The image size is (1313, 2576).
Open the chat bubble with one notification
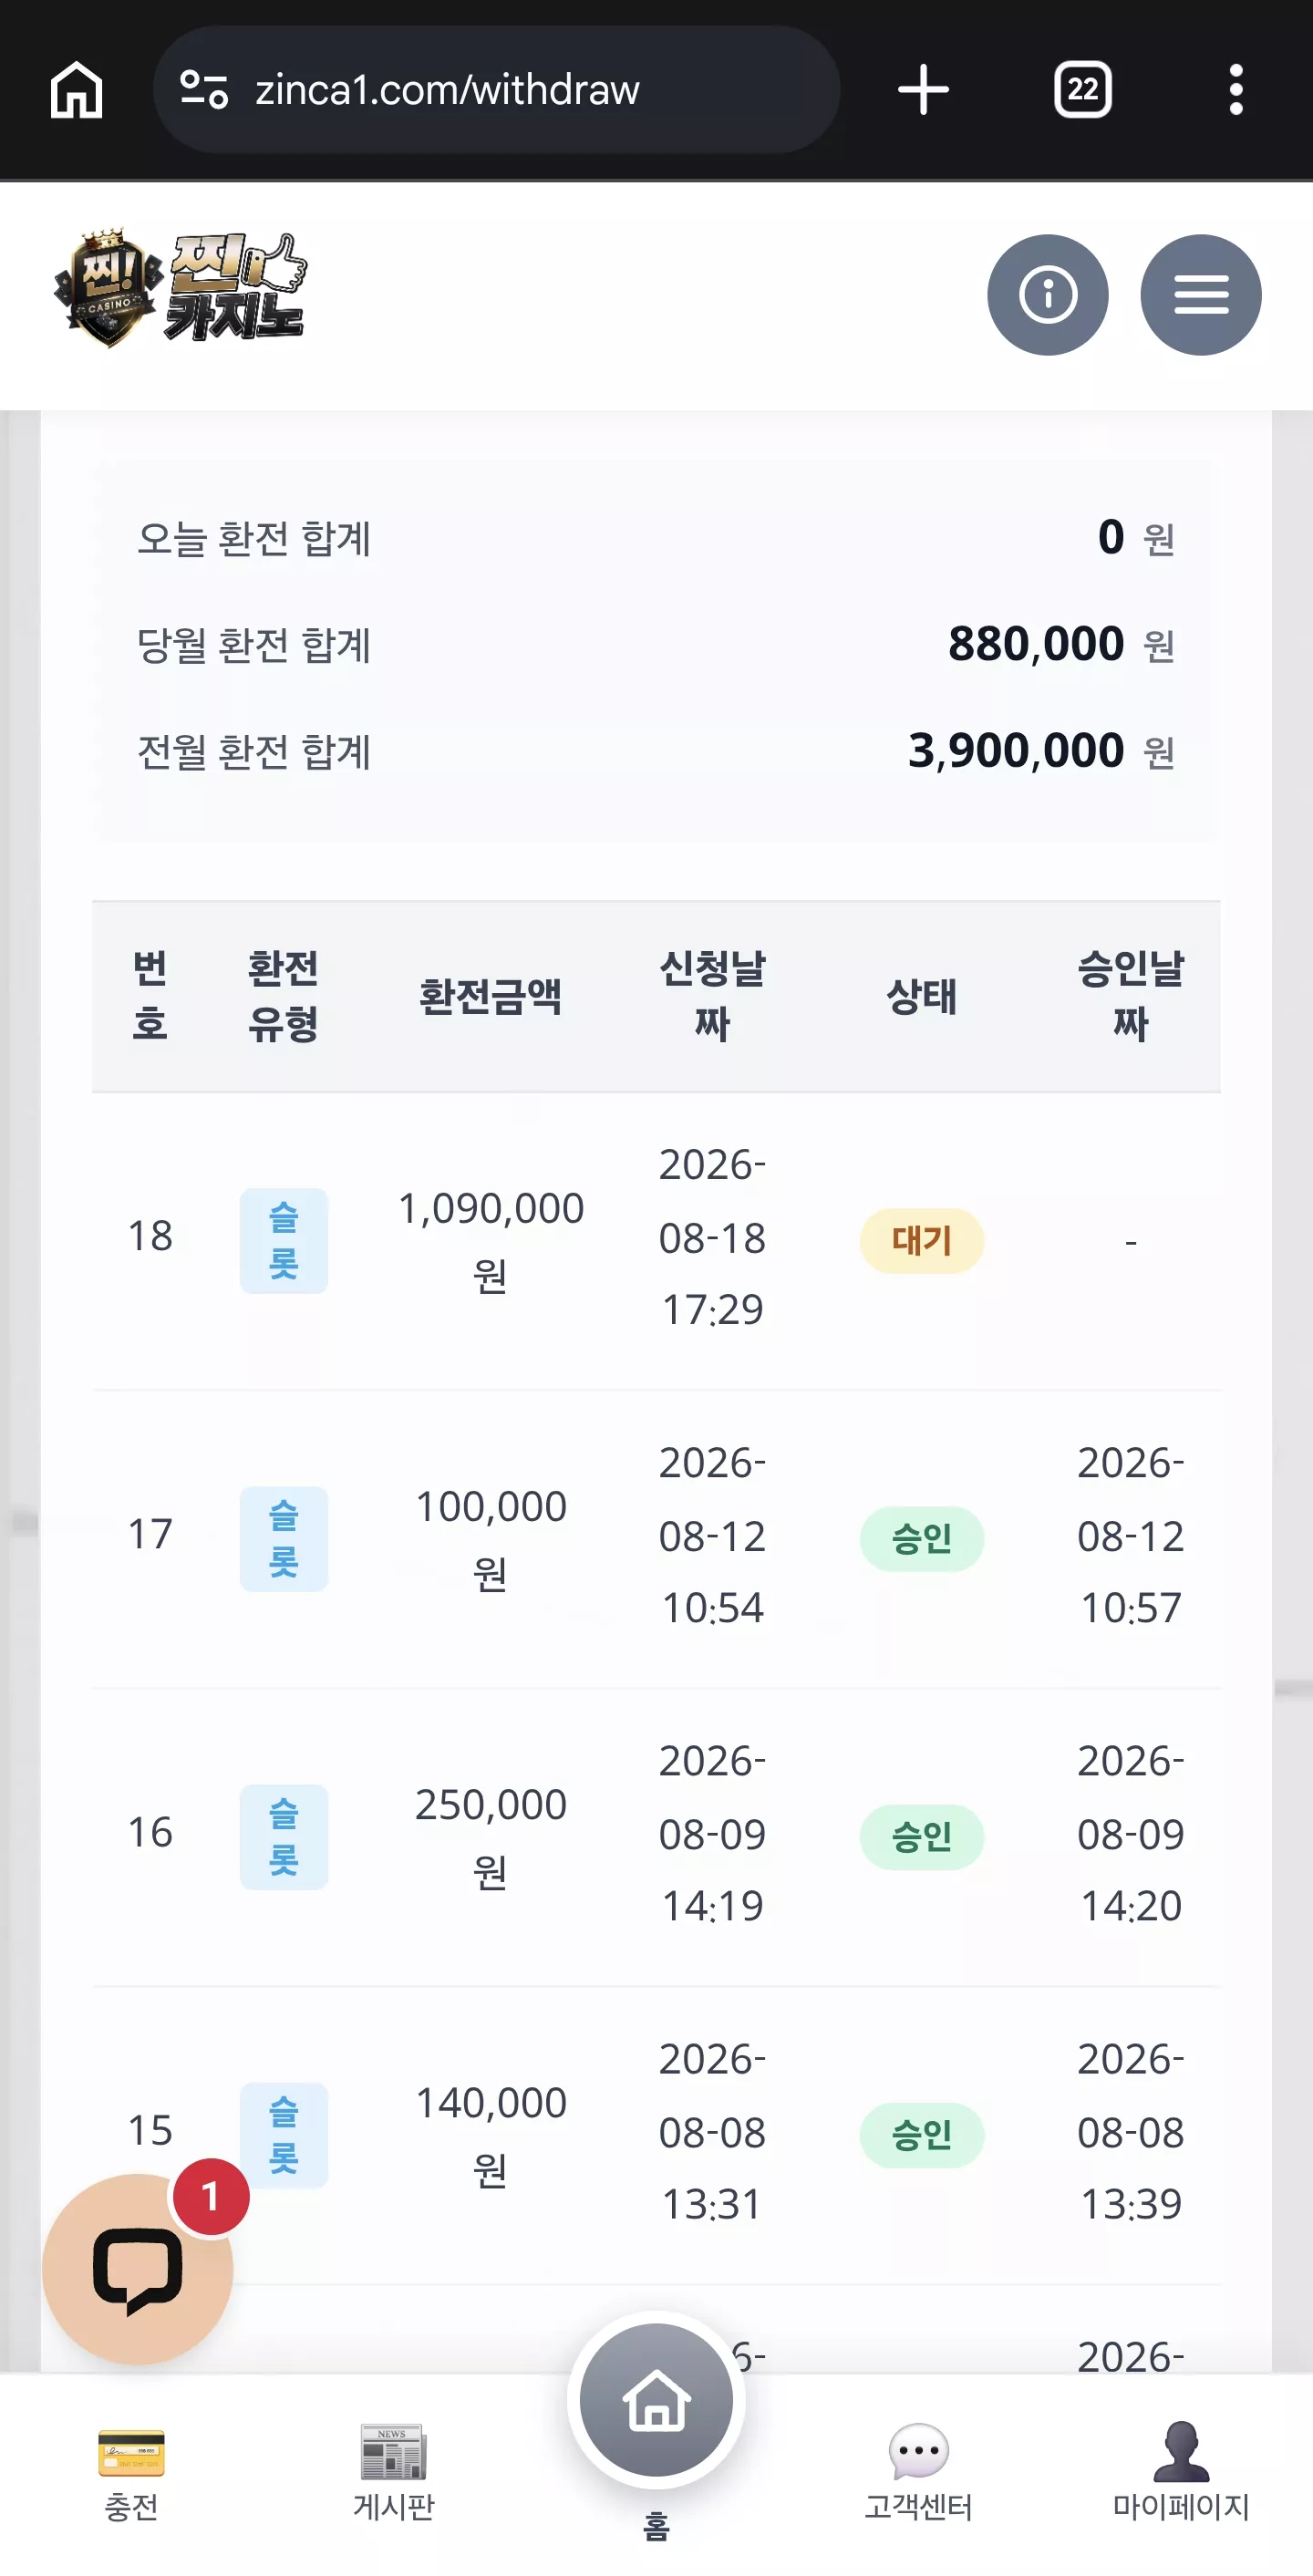click(x=138, y=2268)
